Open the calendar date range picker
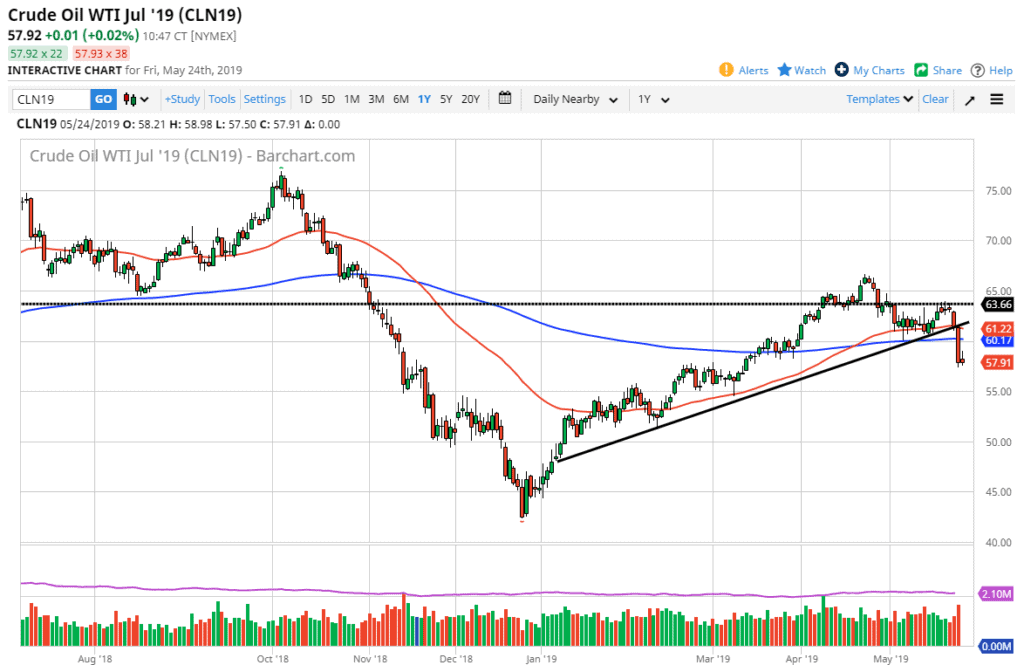The image size is (1024, 665). (504, 99)
